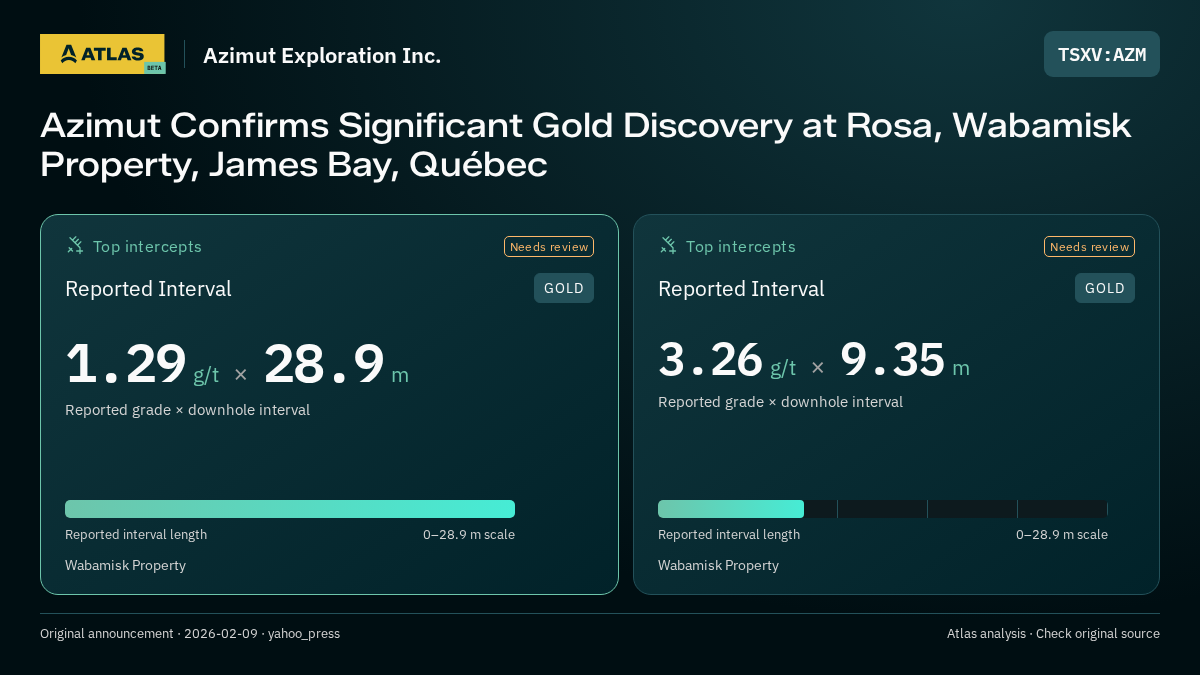This screenshot has width=1200, height=675.
Task: Click the partial interval bar in 9.35 m card
Action: click(731, 509)
